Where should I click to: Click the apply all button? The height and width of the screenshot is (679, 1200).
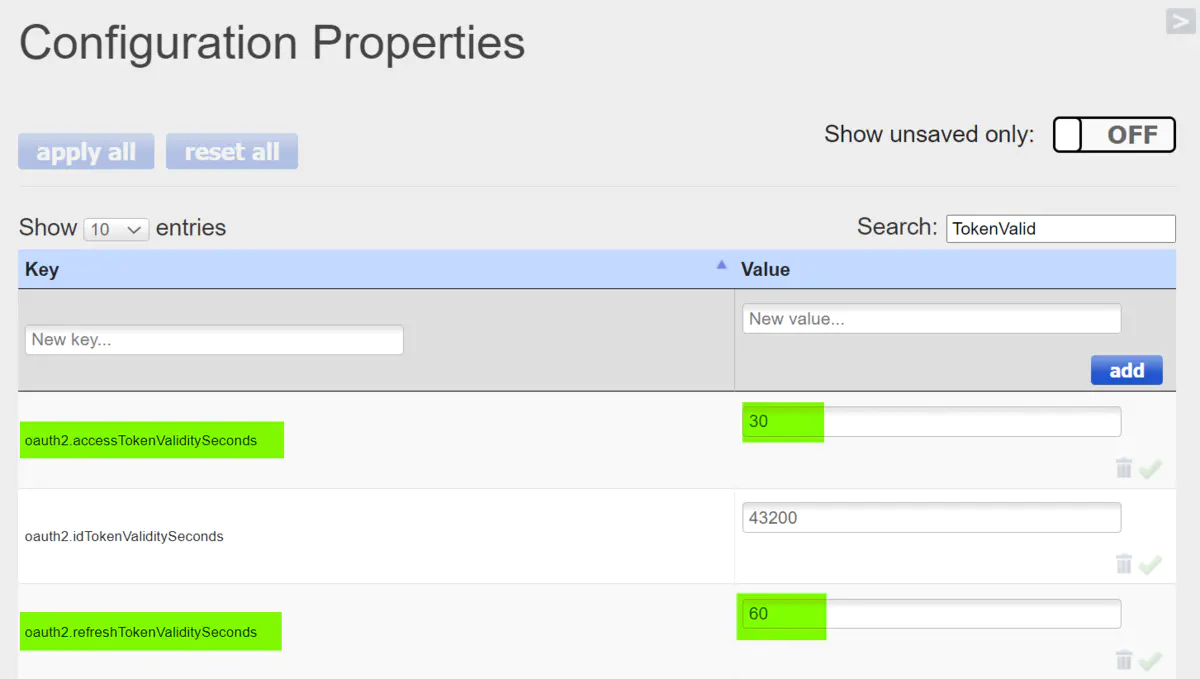(x=86, y=151)
